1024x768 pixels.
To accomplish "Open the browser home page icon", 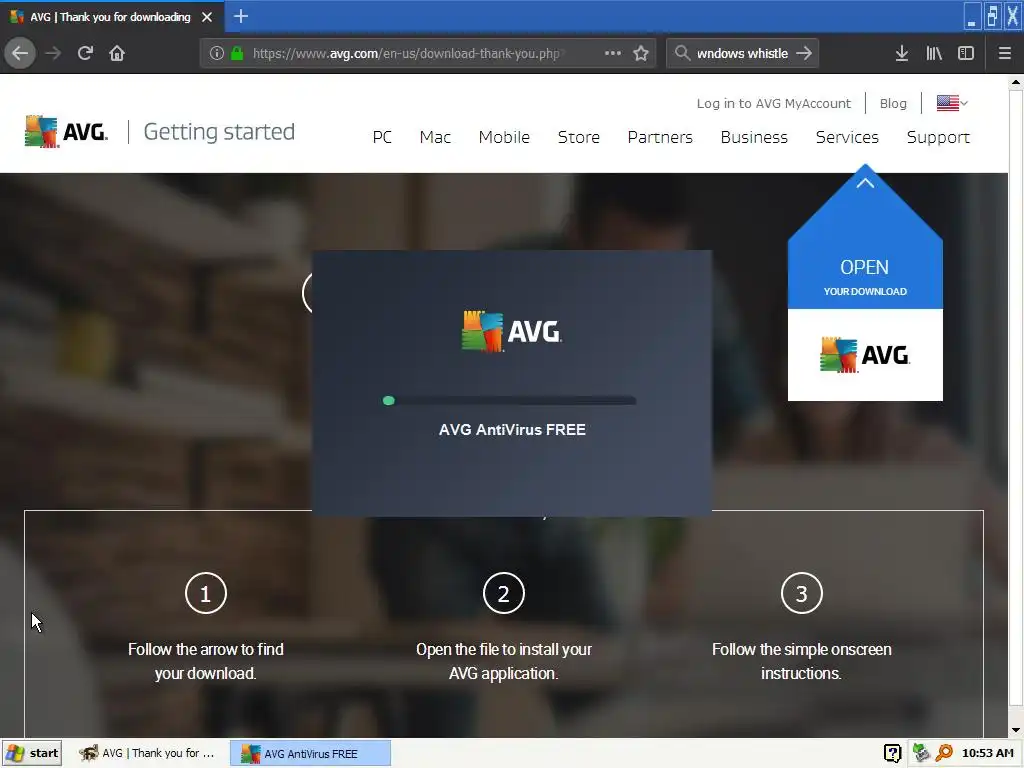I will click(x=117, y=54).
